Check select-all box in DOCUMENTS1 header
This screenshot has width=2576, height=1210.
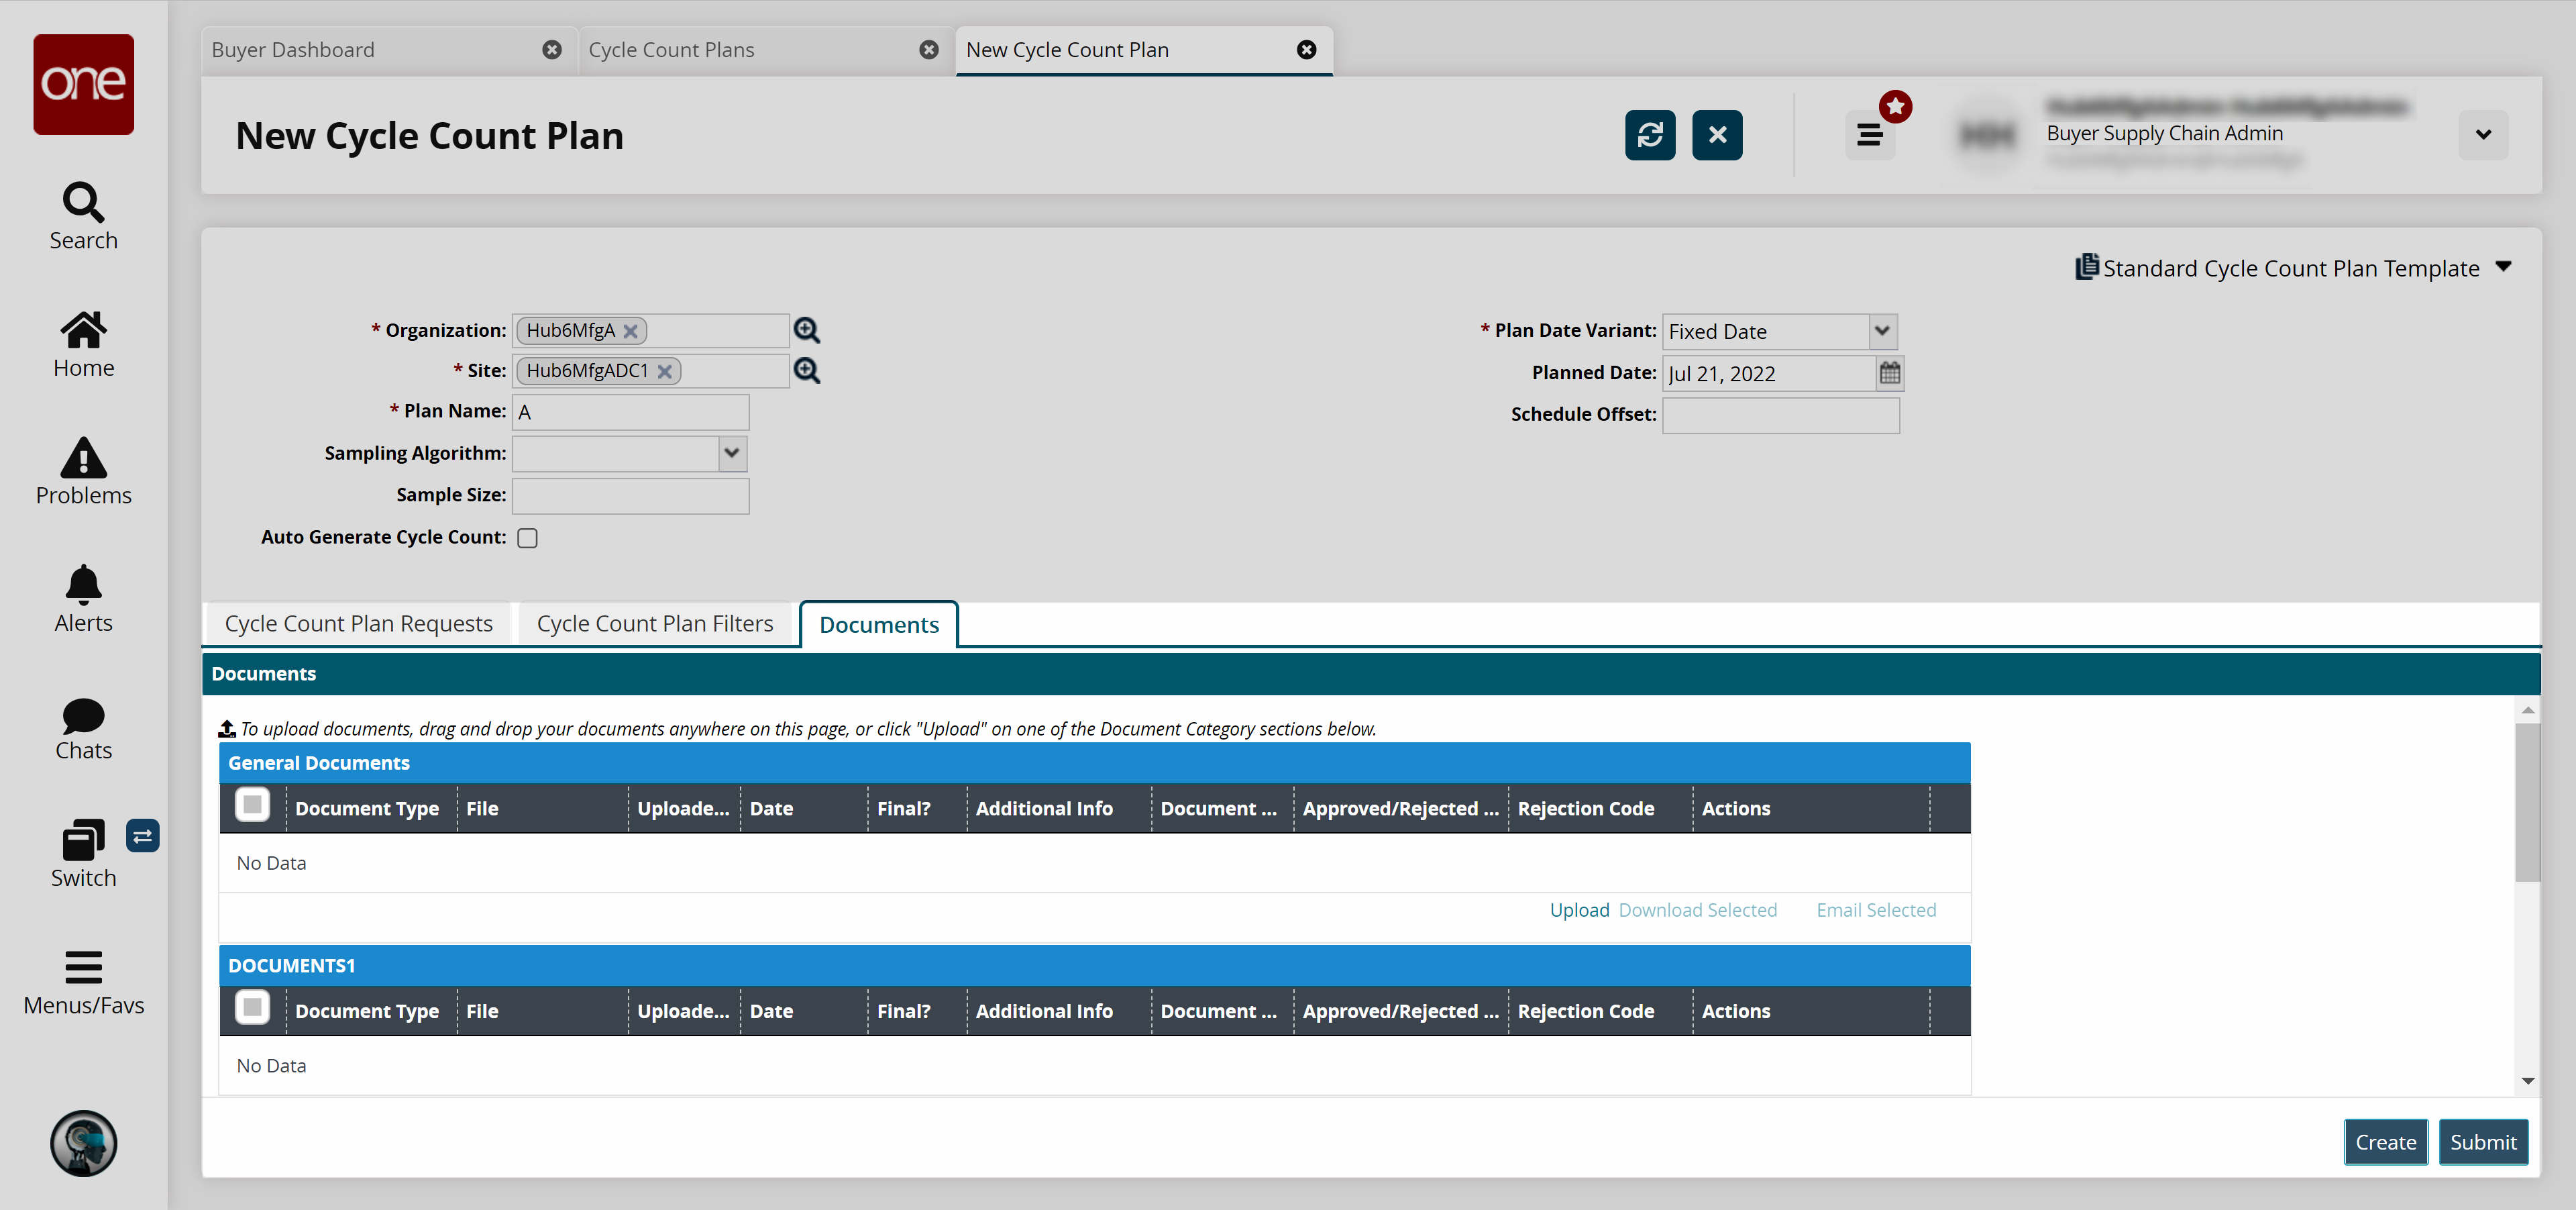tap(252, 1008)
